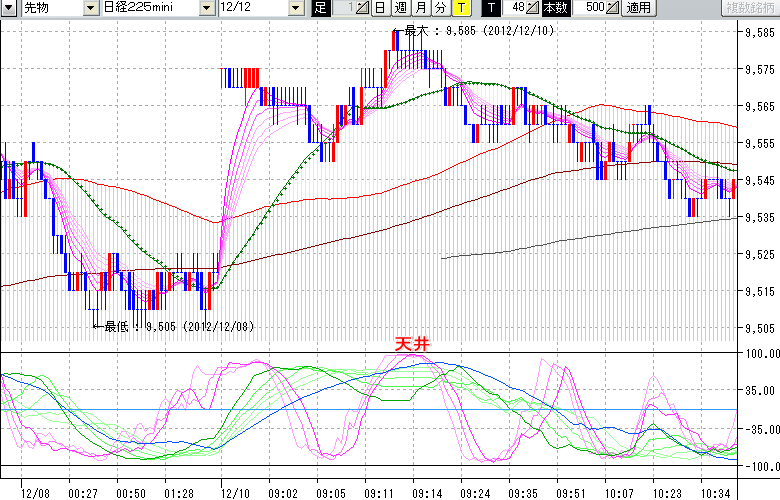Select minute bars (分) timeframe

click(x=441, y=8)
